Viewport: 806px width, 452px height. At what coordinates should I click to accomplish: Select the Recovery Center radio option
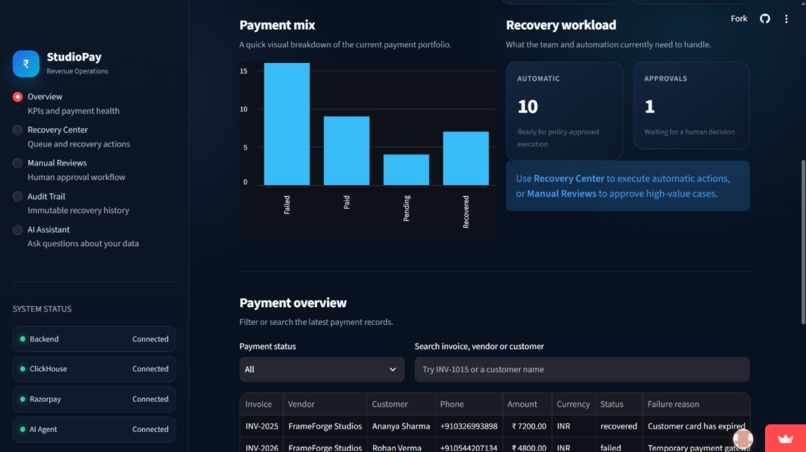pyautogui.click(x=17, y=130)
